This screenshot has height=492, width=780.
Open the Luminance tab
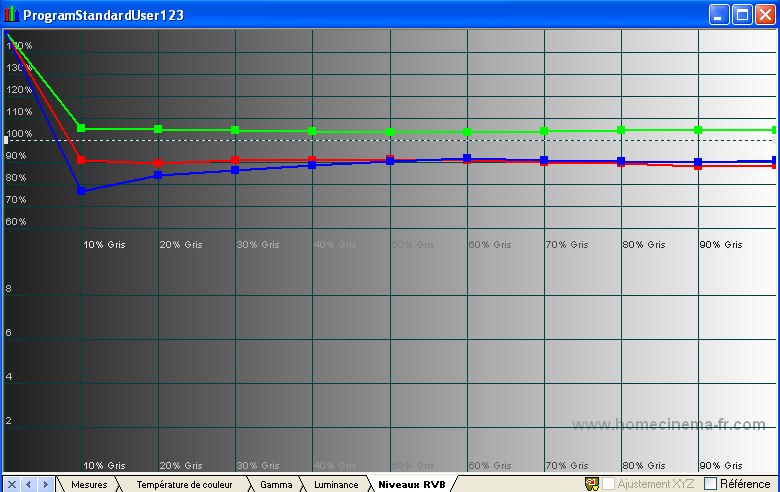click(x=336, y=485)
